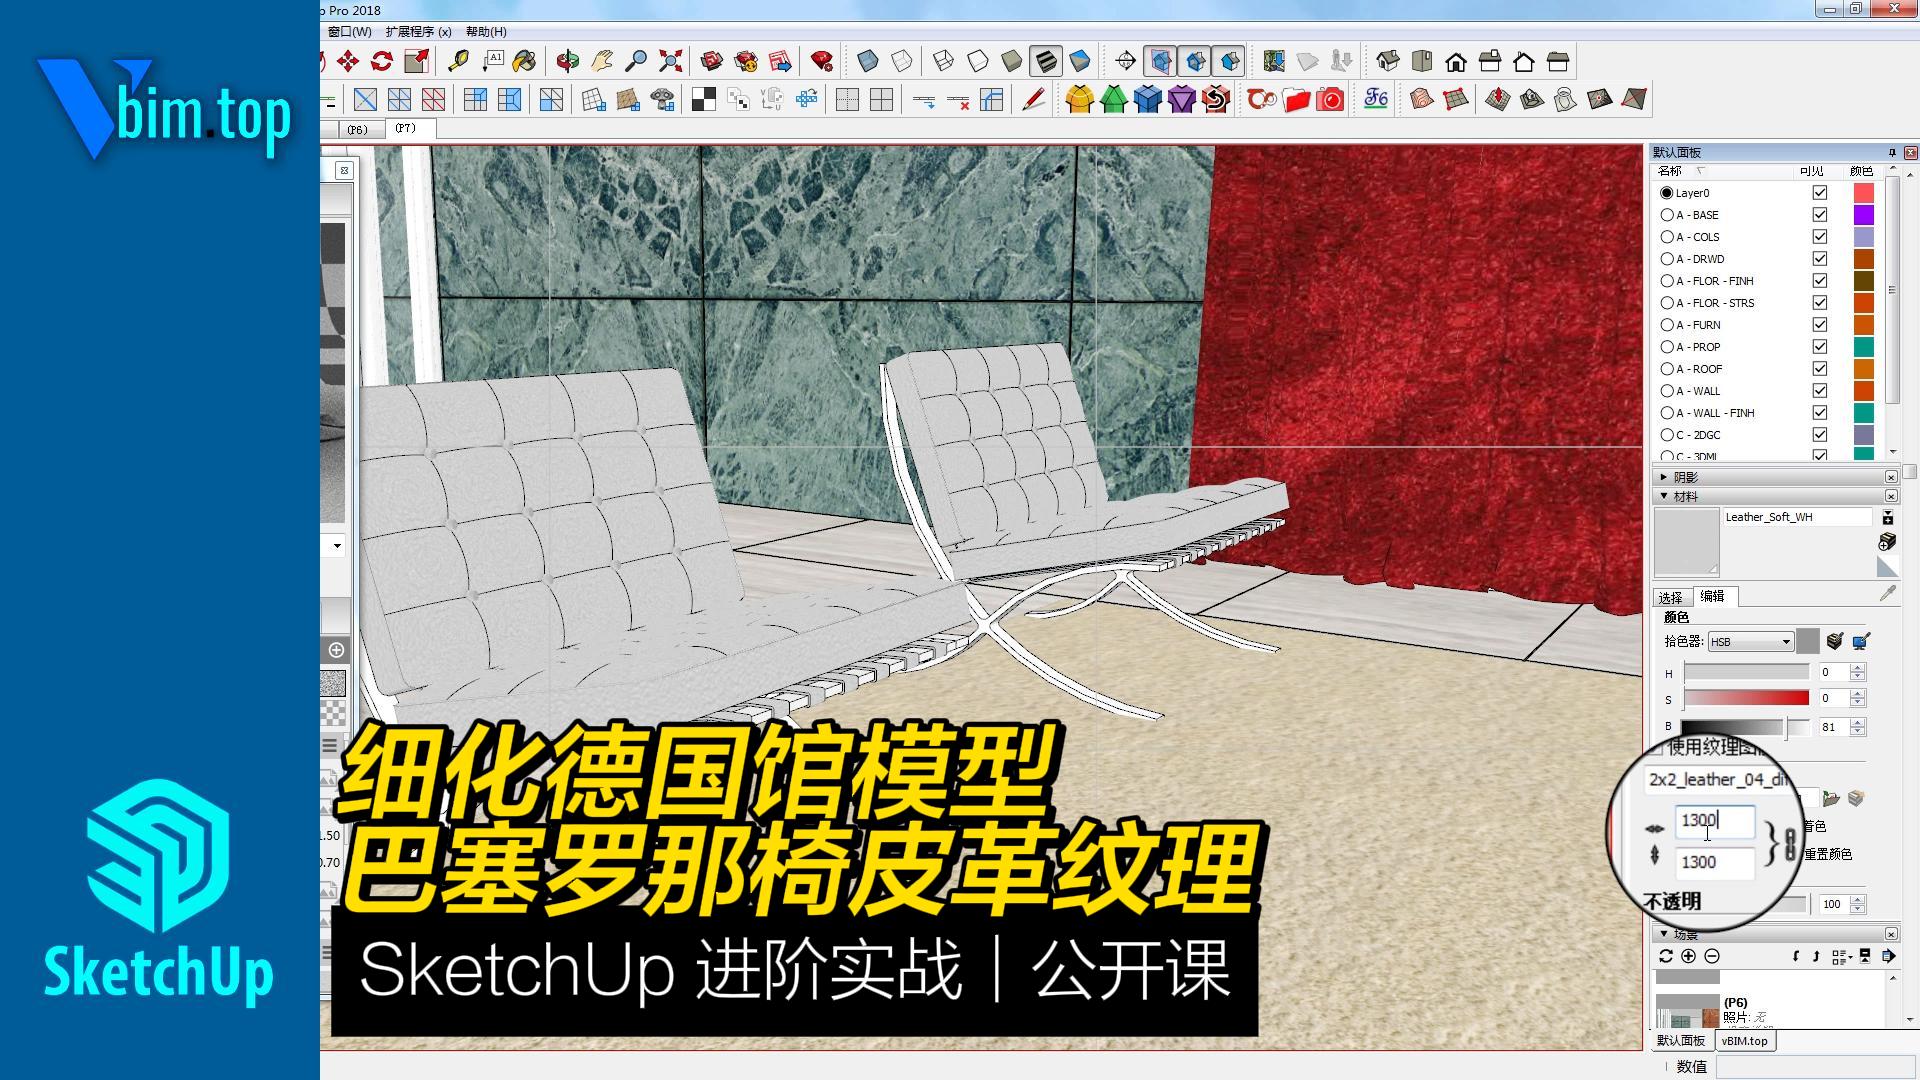Open the Extension Warehouse ruby icon
This screenshot has height=1080, width=1920.
click(x=821, y=61)
